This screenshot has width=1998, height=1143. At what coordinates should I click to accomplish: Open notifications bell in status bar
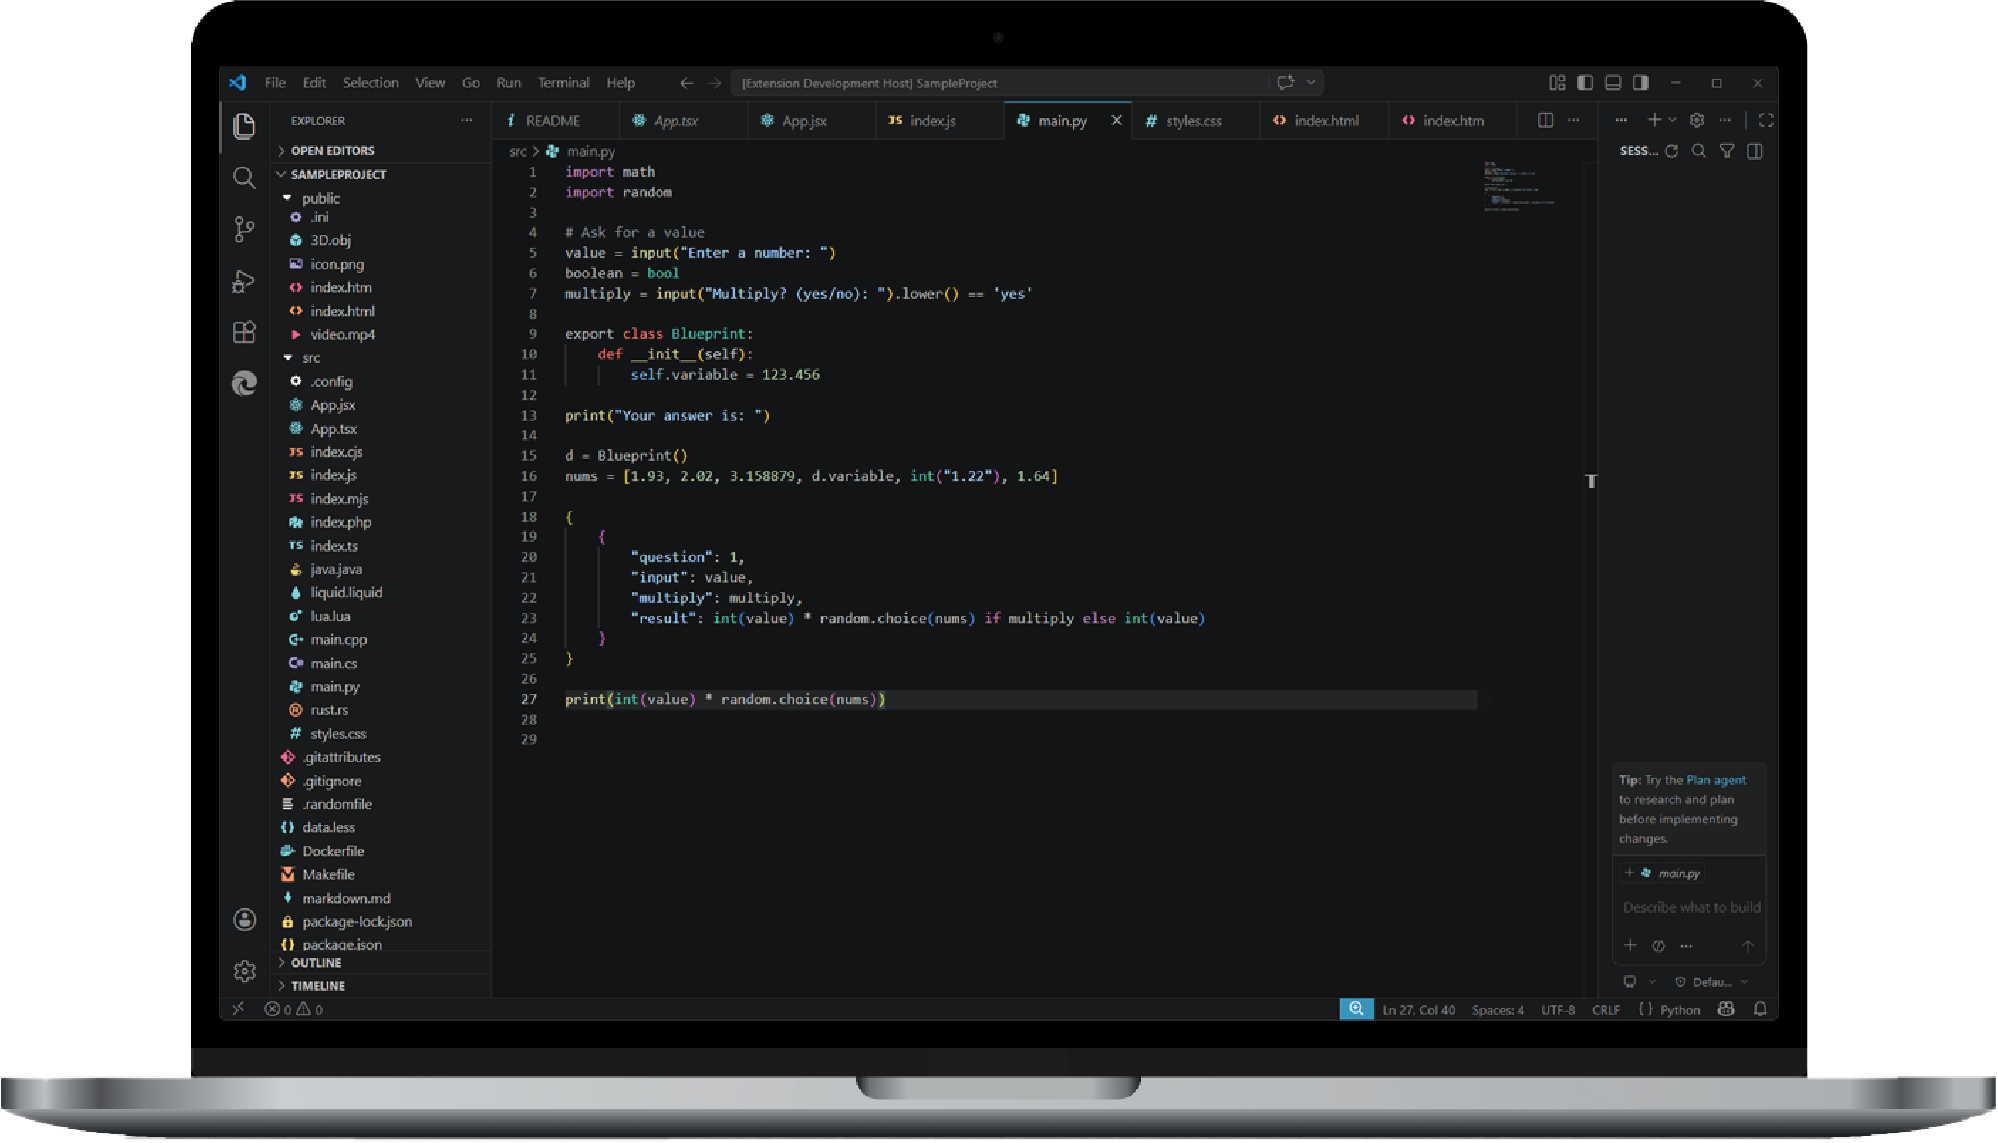1760,1009
